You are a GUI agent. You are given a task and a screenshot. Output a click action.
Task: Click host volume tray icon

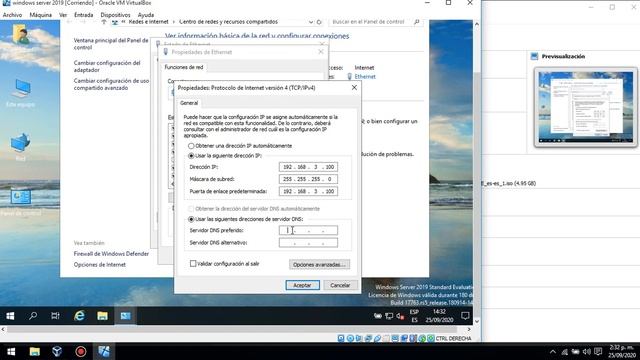point(587,351)
